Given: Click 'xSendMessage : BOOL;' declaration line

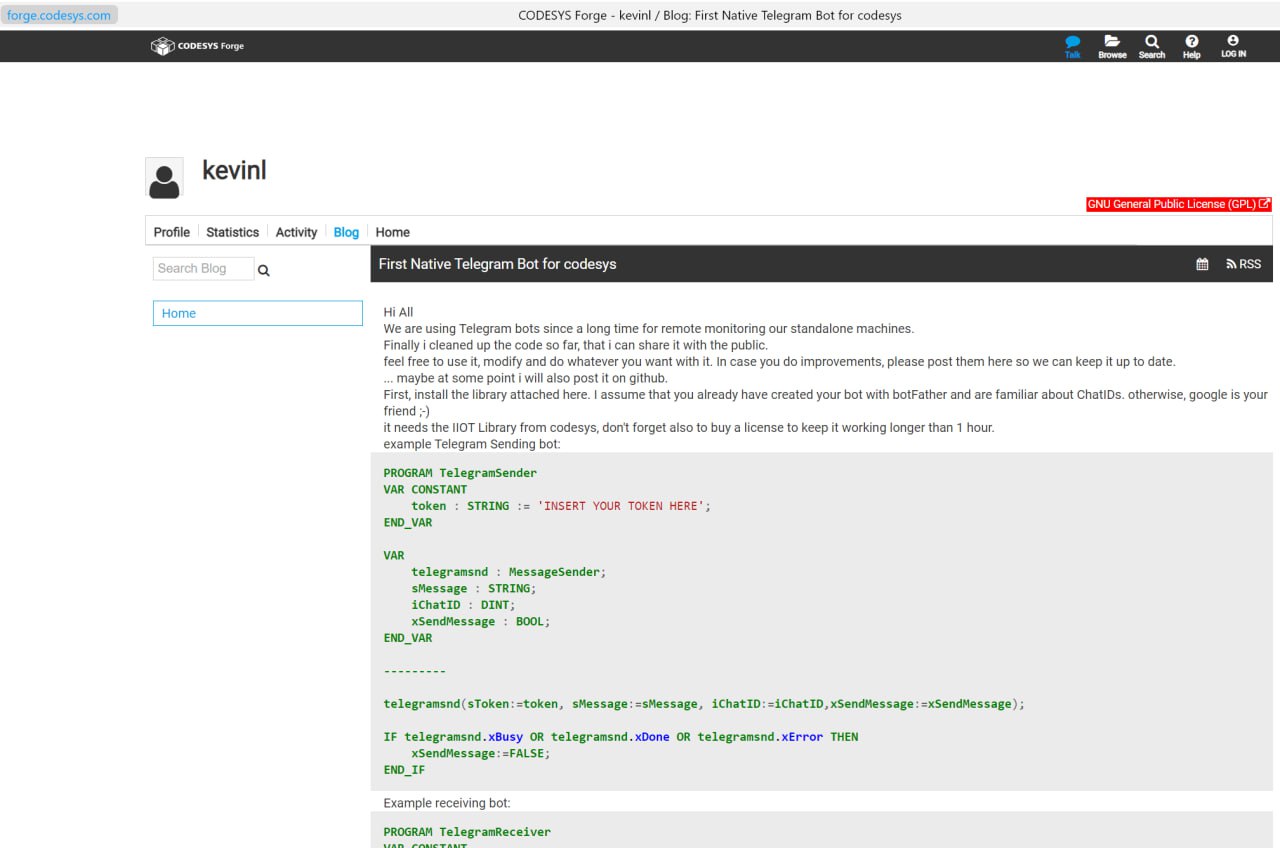Looking at the screenshot, I should (481, 621).
